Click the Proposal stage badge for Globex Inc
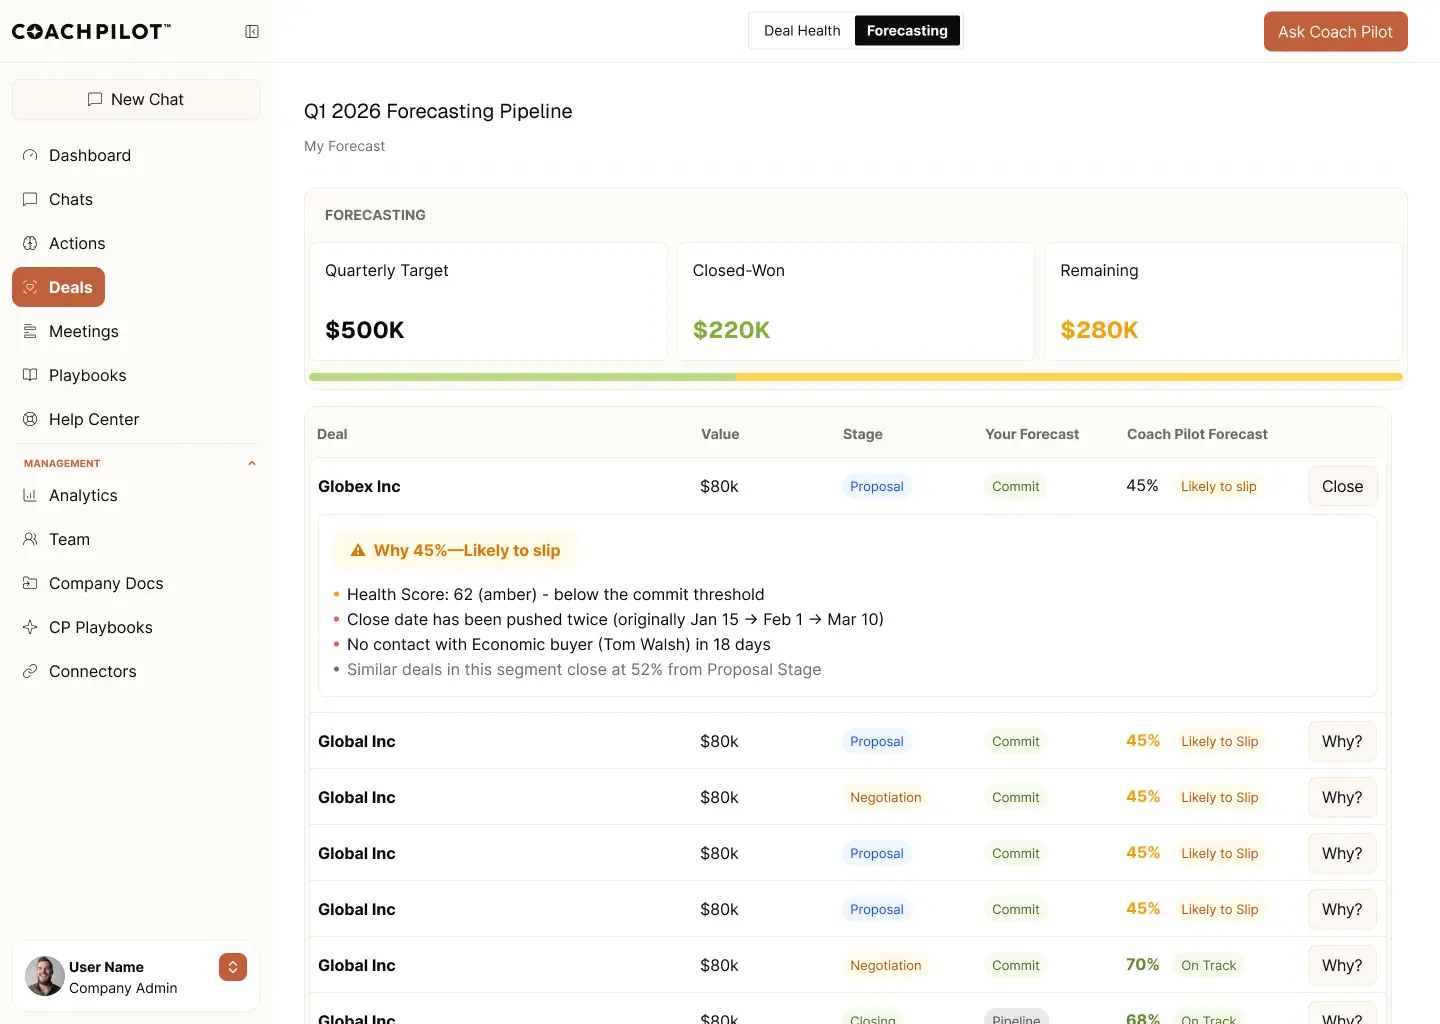Image resolution: width=1440 pixels, height=1024 pixels. (877, 486)
